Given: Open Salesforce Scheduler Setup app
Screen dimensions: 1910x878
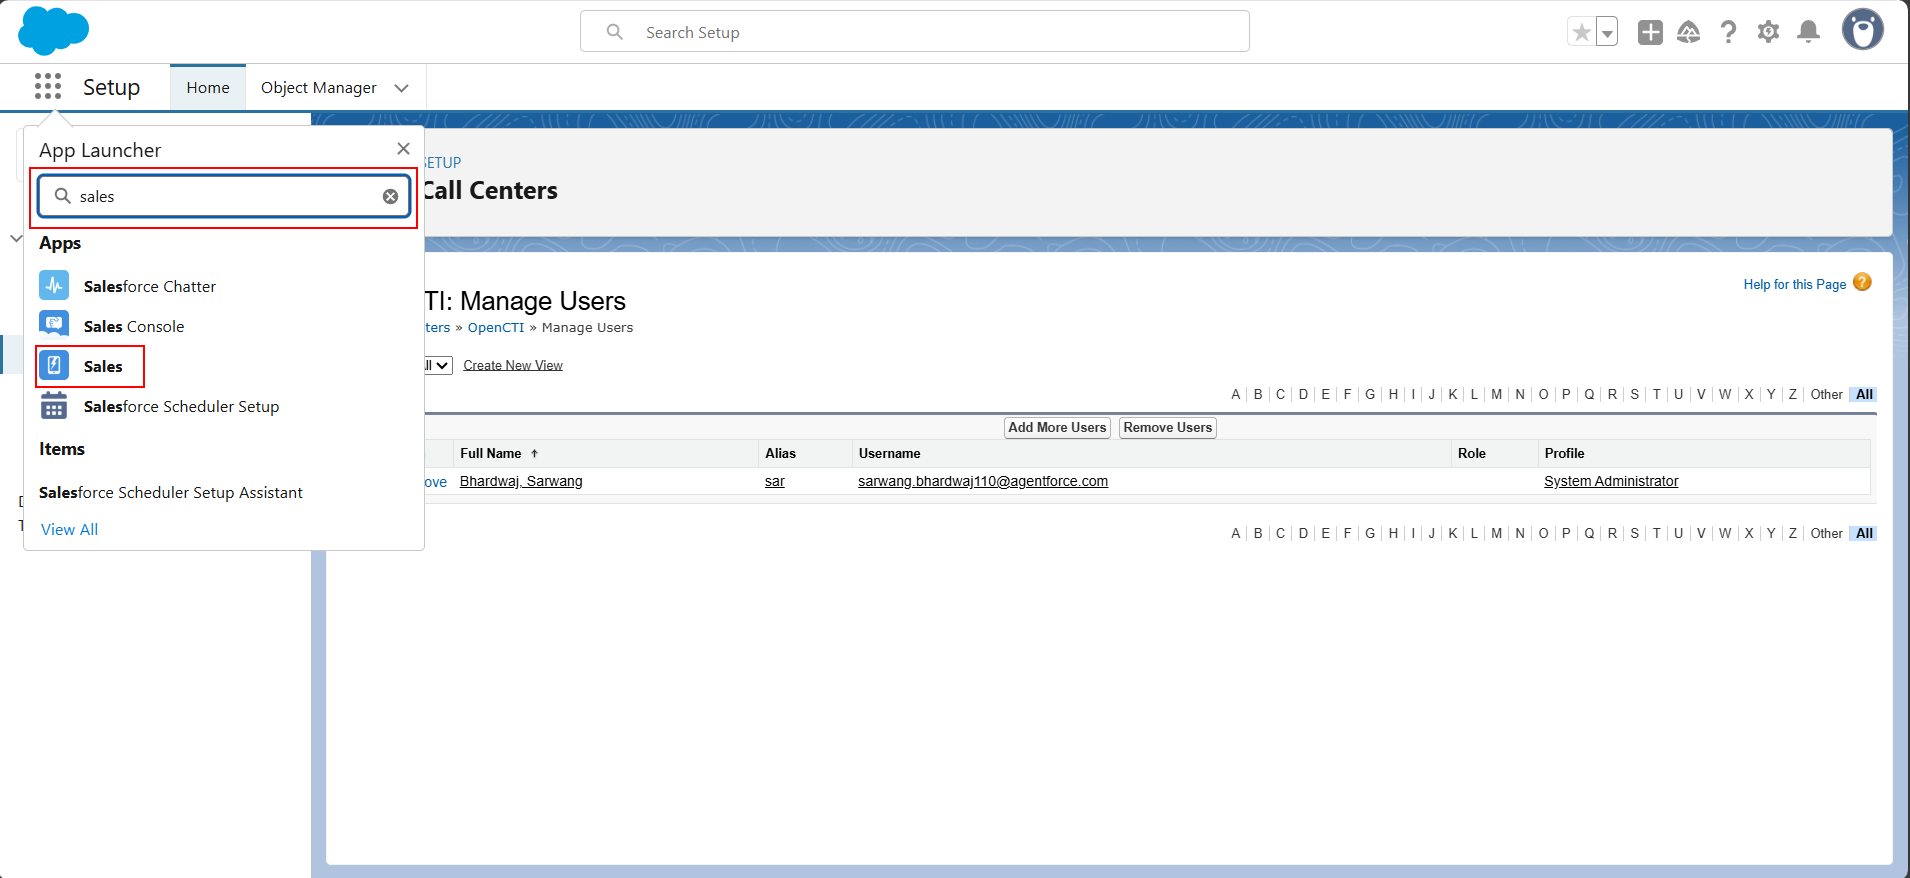Looking at the screenshot, I should coord(181,407).
